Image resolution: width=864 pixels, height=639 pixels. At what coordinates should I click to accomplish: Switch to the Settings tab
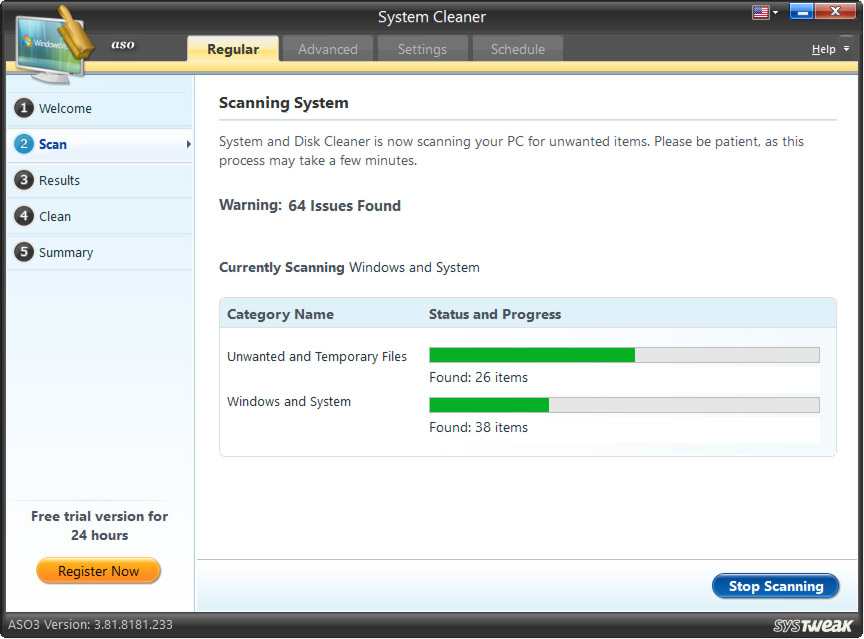(422, 48)
